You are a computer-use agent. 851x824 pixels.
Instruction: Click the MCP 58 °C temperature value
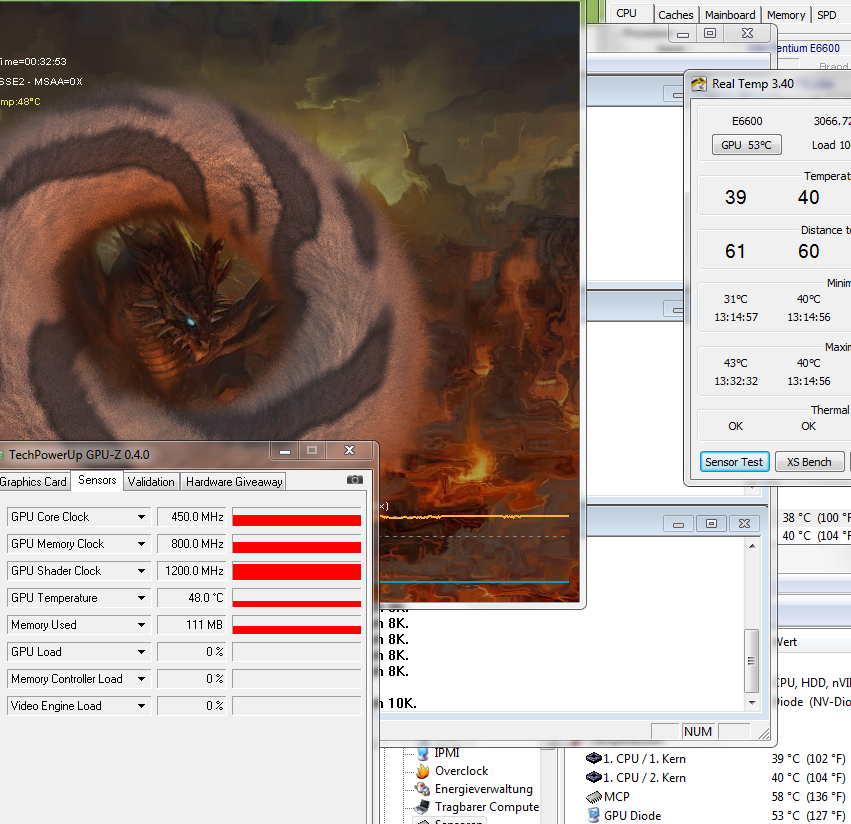point(808,797)
